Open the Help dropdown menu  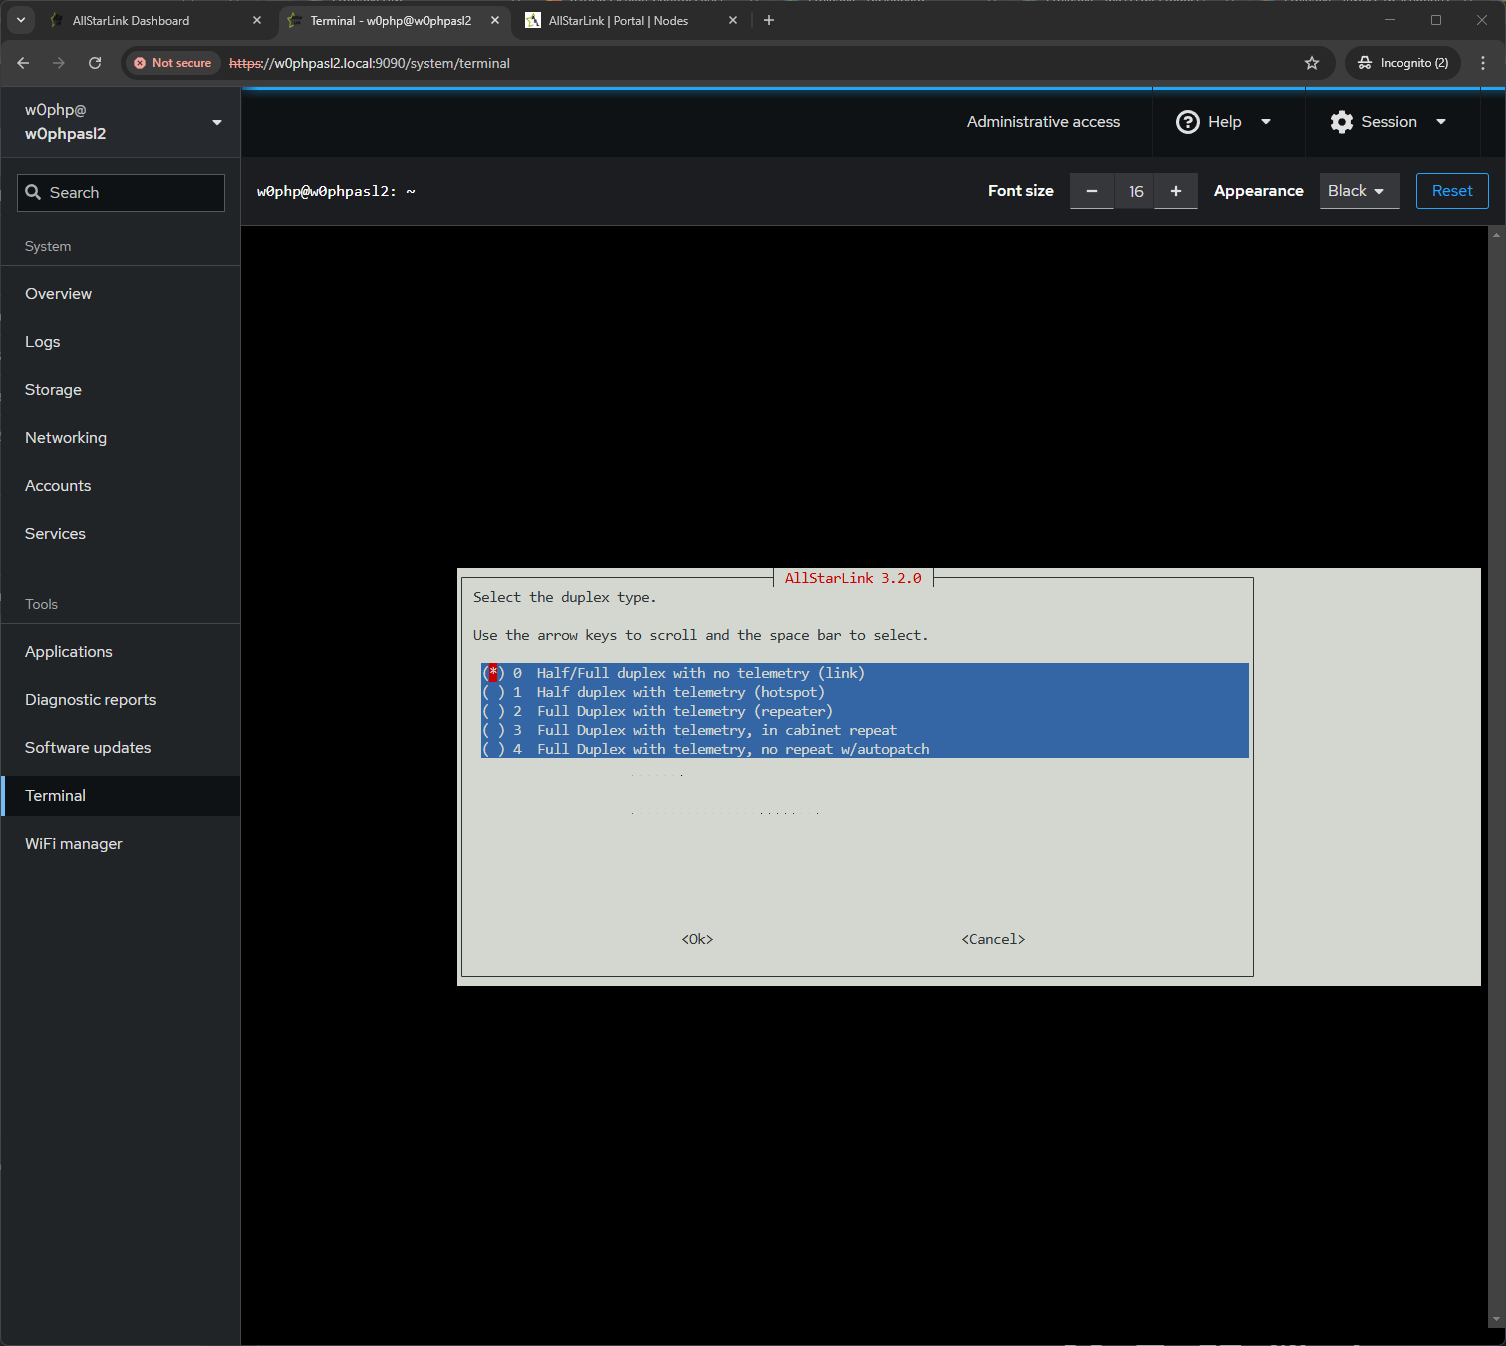tap(1224, 122)
